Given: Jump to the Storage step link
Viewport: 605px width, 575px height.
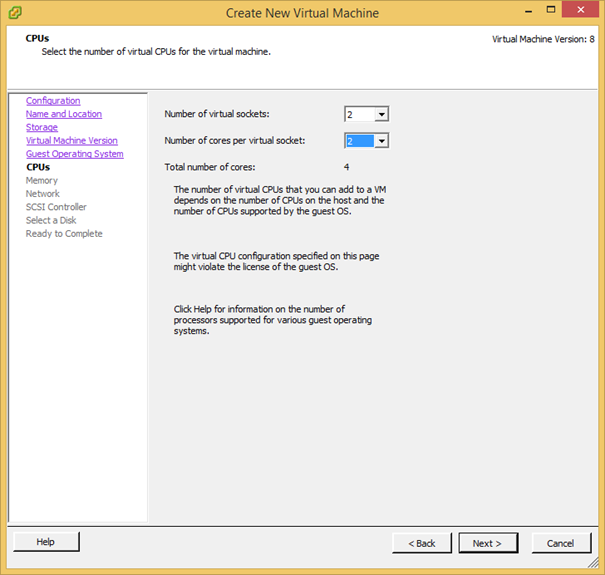Looking at the screenshot, I should coord(42,127).
